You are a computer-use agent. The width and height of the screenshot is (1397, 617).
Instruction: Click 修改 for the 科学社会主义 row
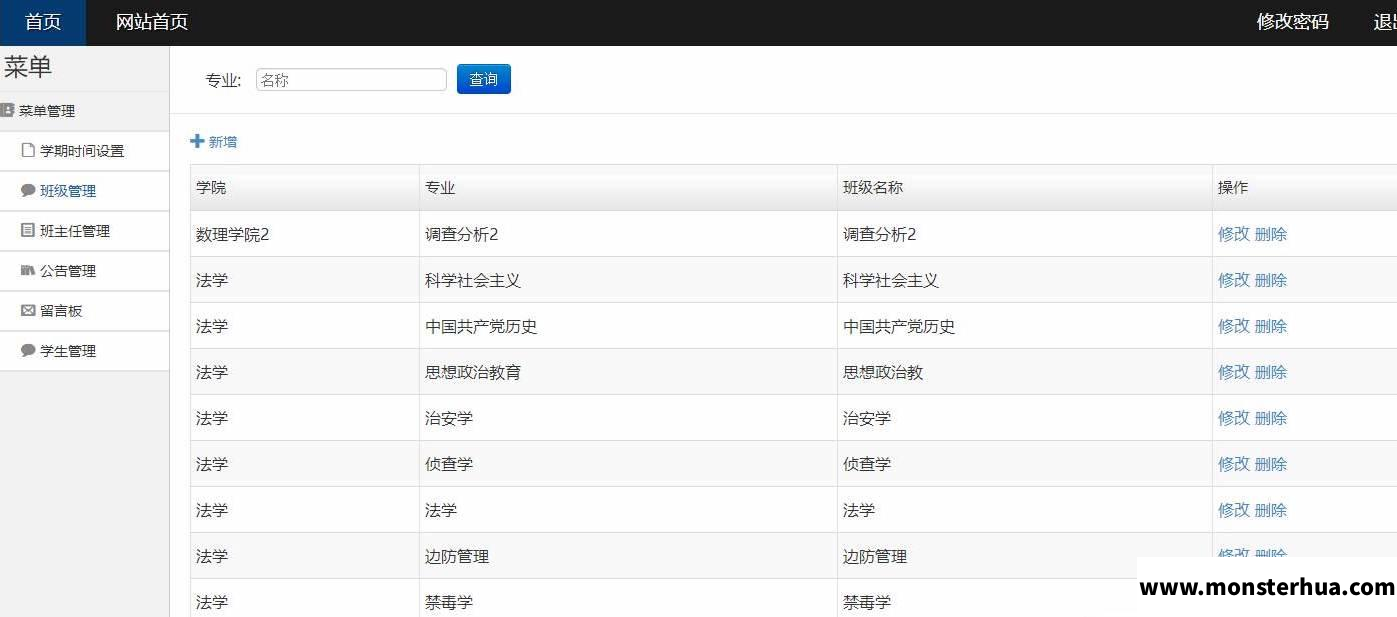click(x=1234, y=280)
